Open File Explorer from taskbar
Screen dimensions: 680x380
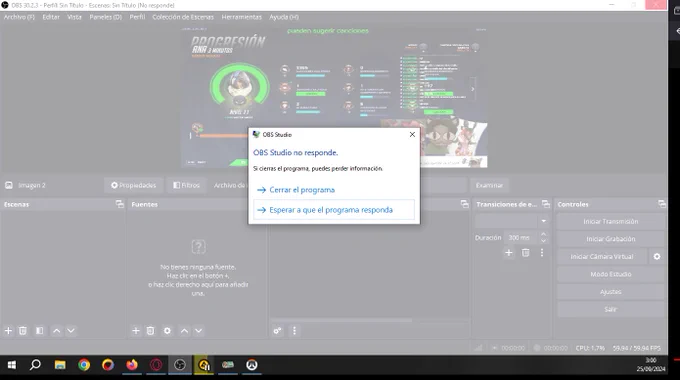tap(60, 365)
